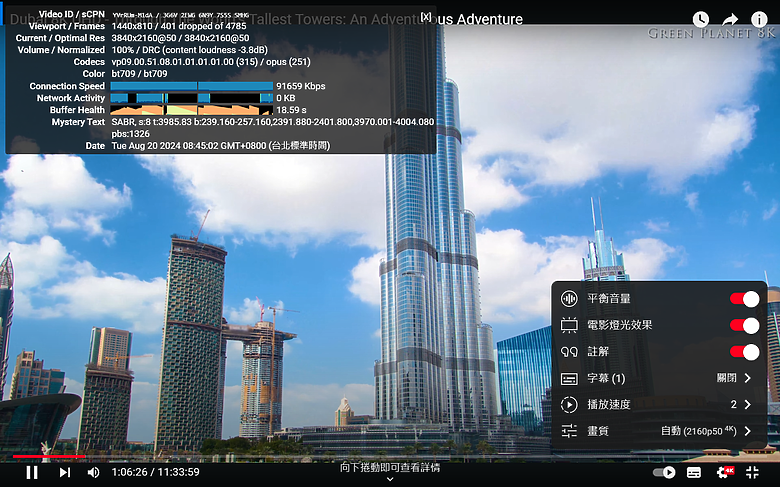Click the 畫質 sliders icon
Screen dimensions: 780x487
point(569,431)
